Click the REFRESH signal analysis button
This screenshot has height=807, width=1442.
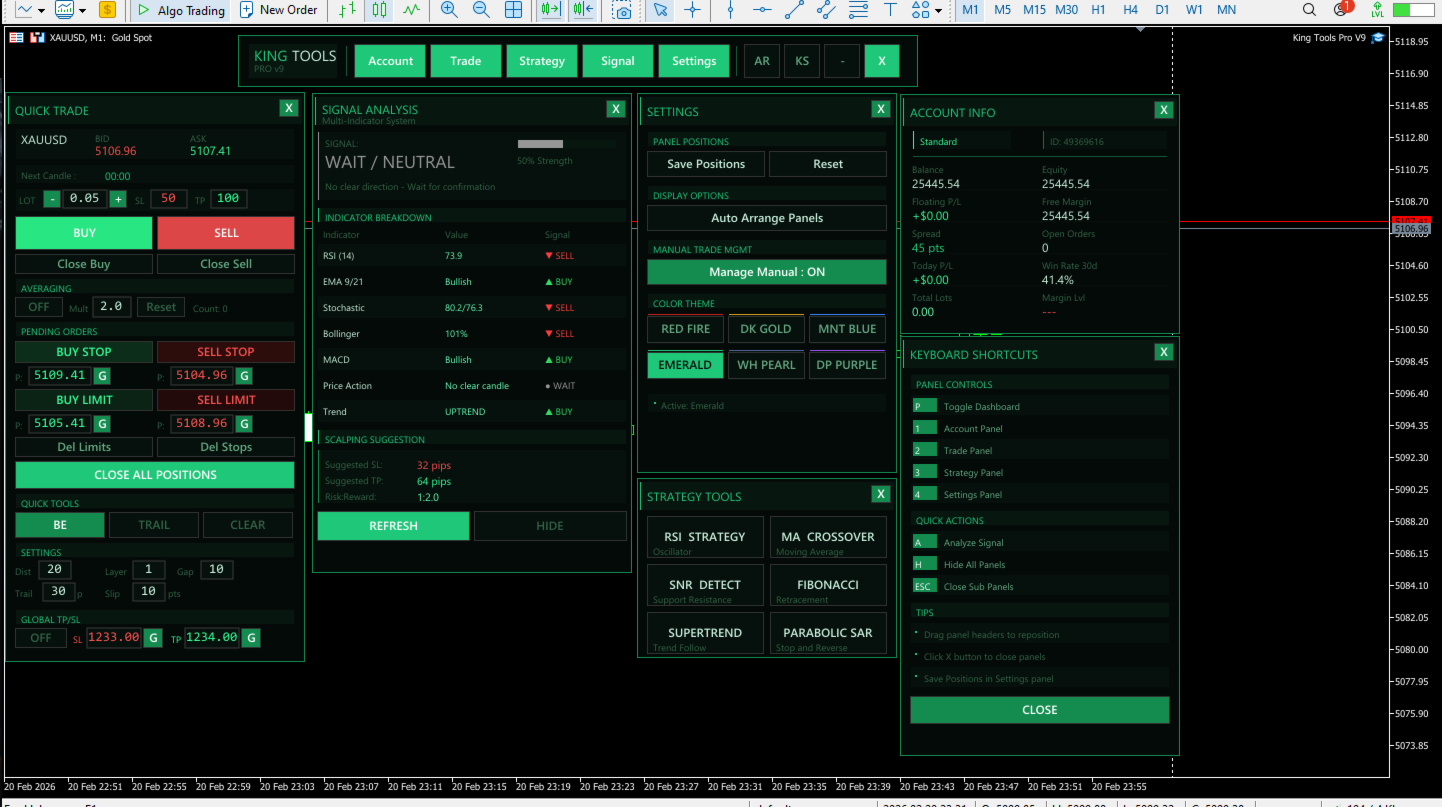pyautogui.click(x=393, y=526)
